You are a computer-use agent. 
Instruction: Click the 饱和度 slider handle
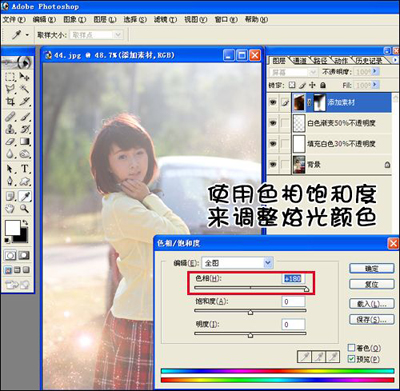pyautogui.click(x=250, y=312)
